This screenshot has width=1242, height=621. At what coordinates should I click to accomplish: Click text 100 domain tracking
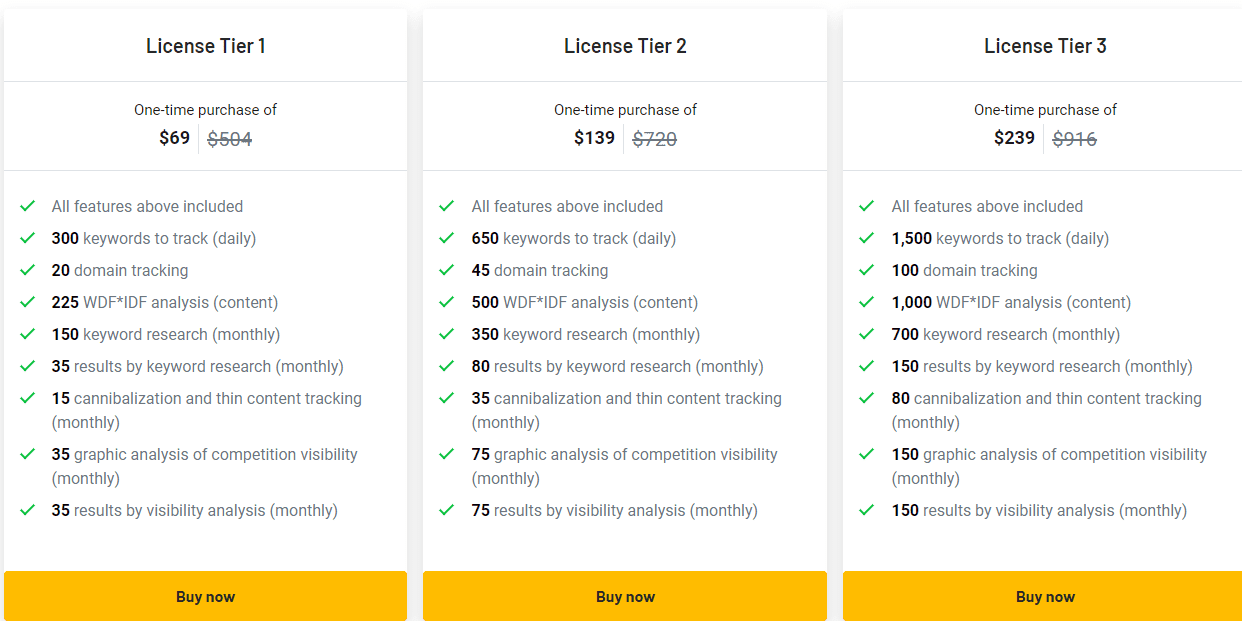point(965,270)
